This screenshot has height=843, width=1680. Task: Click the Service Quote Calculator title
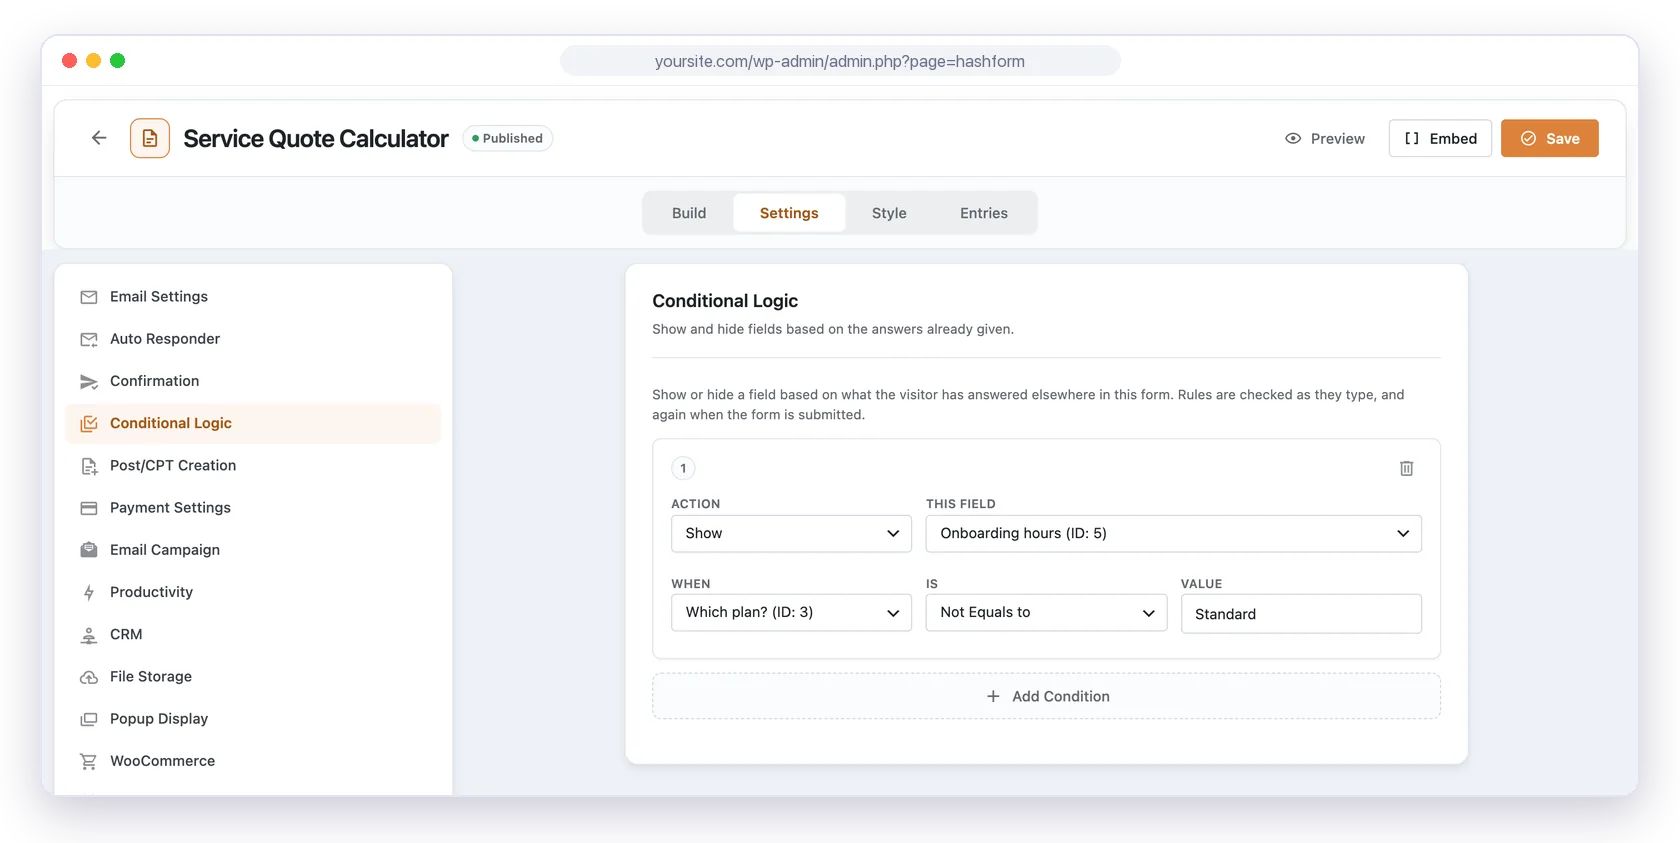(316, 138)
